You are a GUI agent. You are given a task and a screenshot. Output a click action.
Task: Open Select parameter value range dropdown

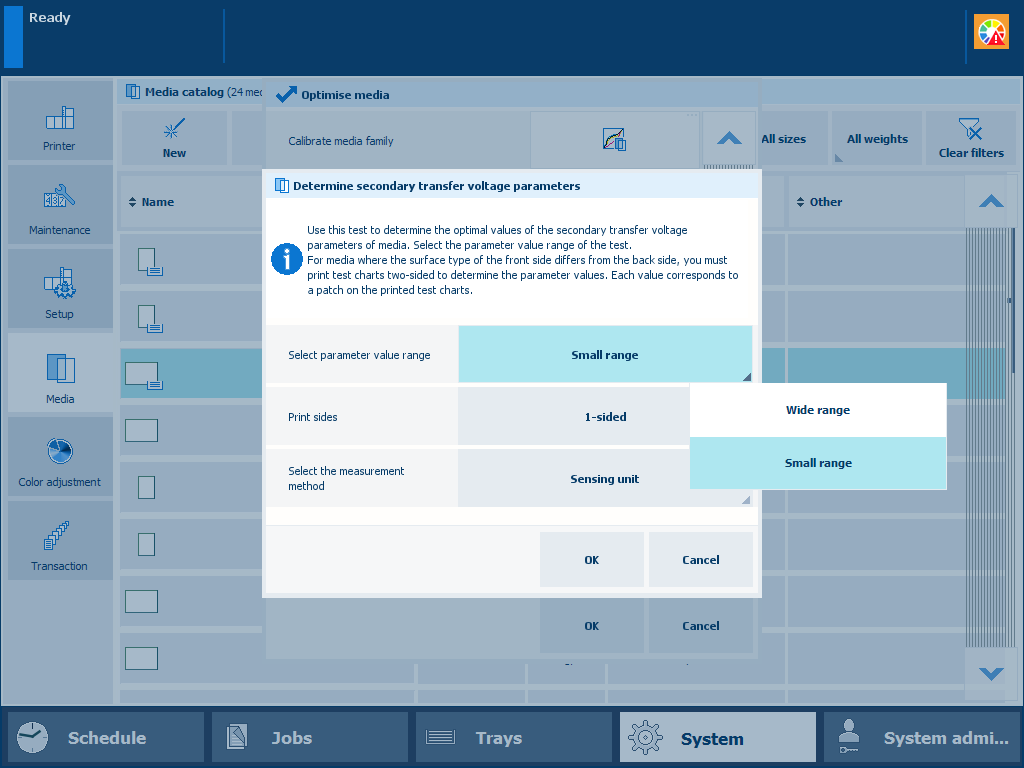604,355
